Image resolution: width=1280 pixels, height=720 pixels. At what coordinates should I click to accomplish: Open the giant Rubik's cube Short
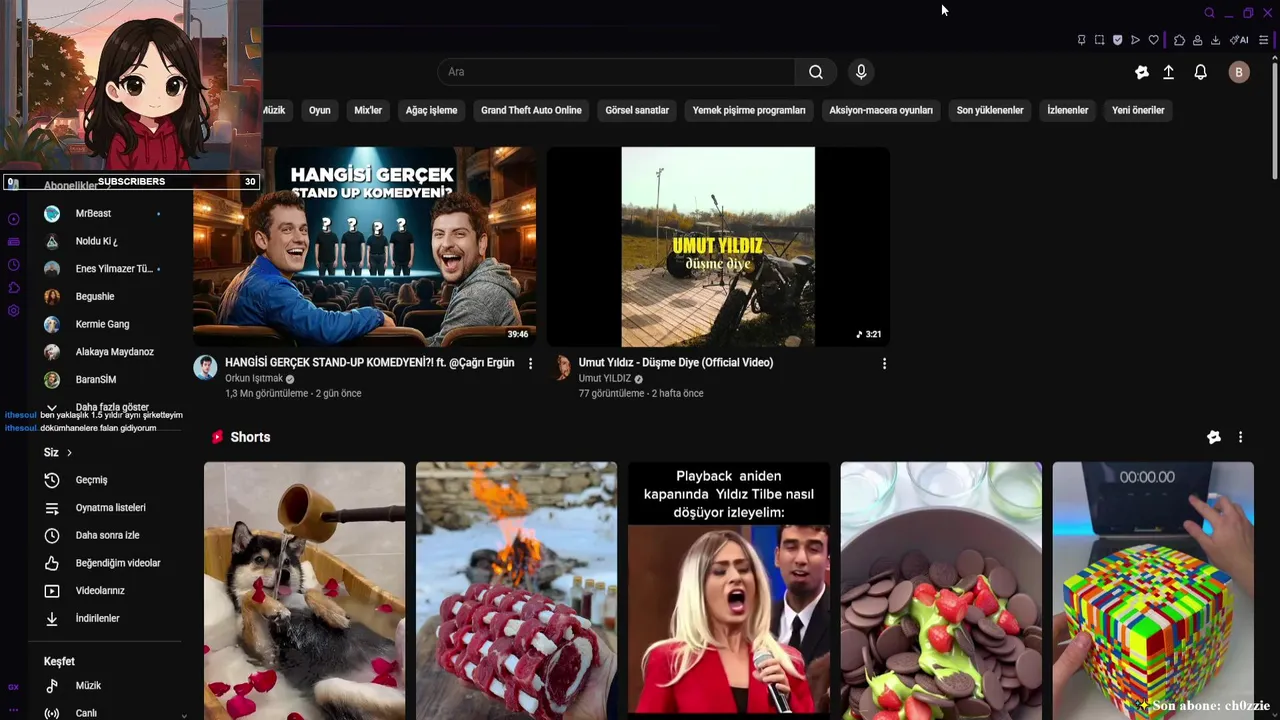(x=1153, y=590)
